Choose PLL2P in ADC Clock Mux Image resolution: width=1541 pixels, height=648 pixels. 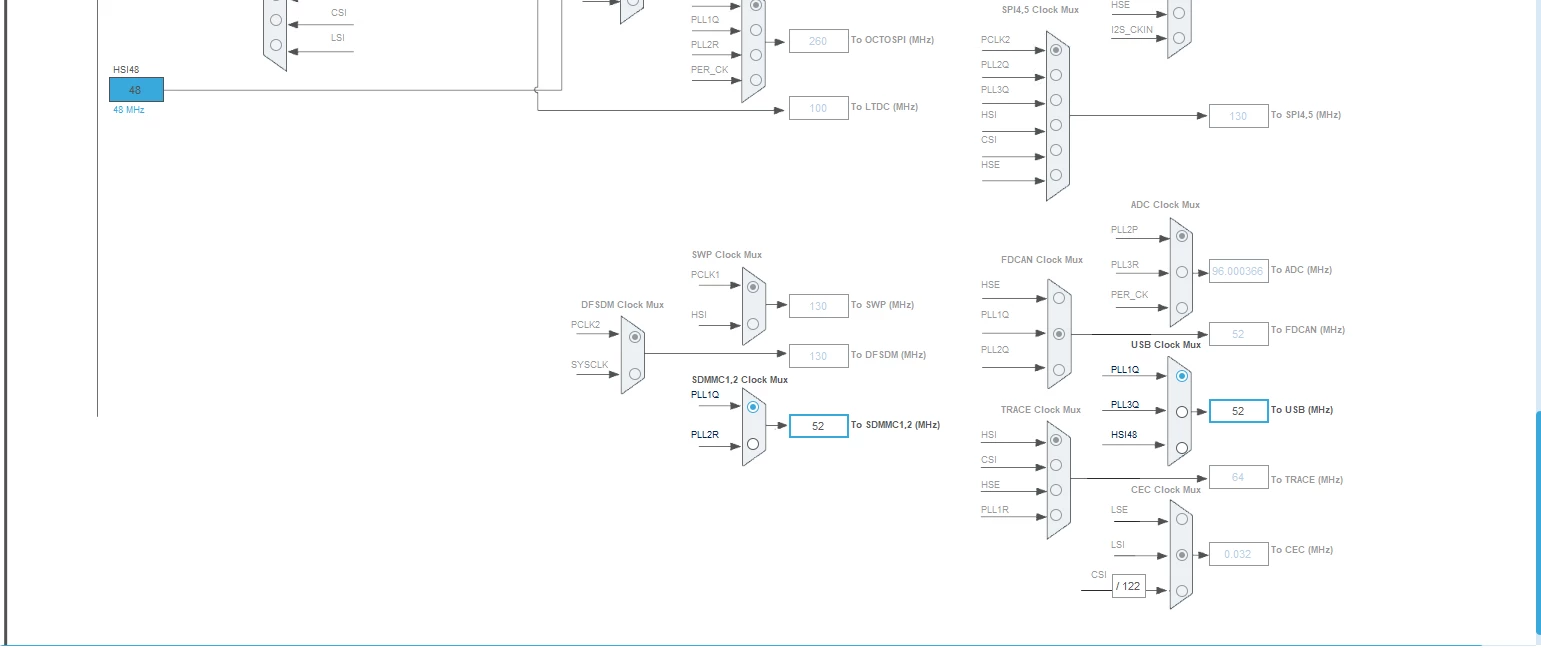[1182, 236]
